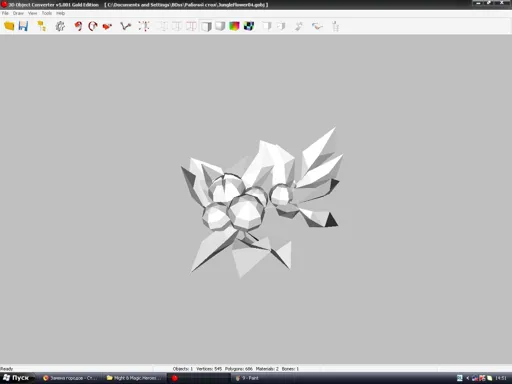Save the model with the floppy disk icon
The height and width of the screenshot is (384, 512).
23,26
